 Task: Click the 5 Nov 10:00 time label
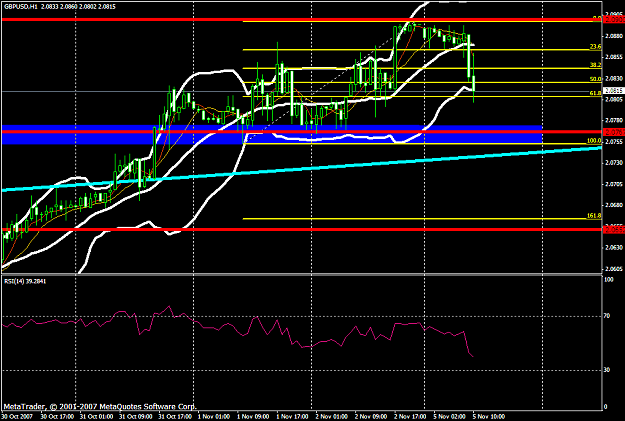(x=489, y=417)
